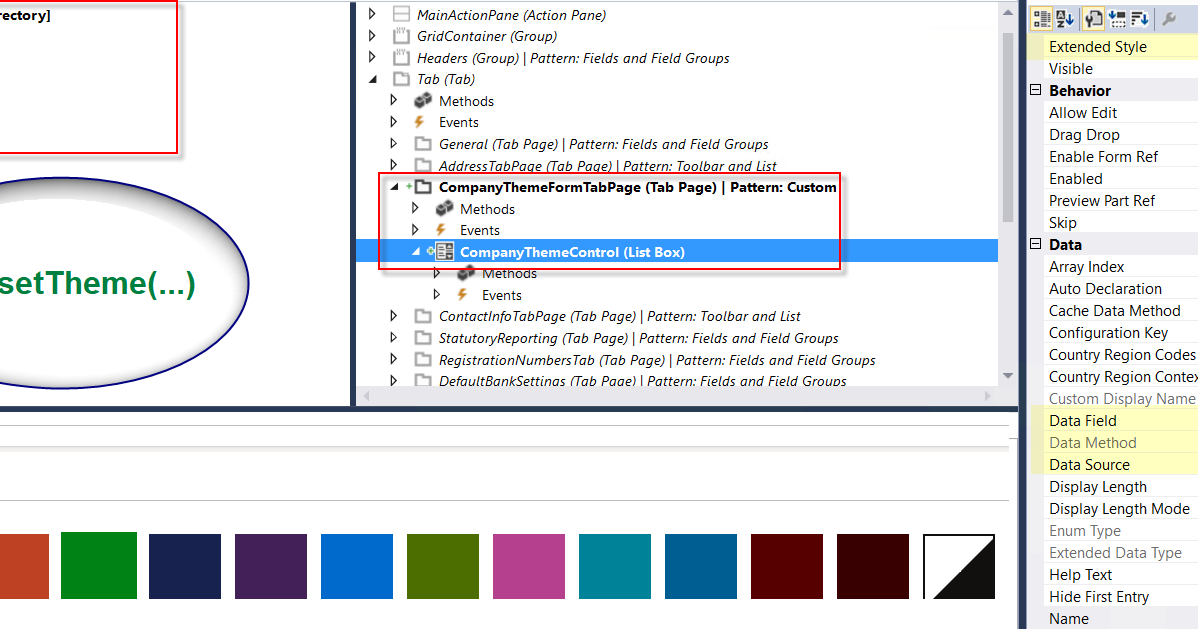This screenshot has height=629, width=1198.
Task: Collapse the Behavior property category
Action: click(x=1034, y=90)
